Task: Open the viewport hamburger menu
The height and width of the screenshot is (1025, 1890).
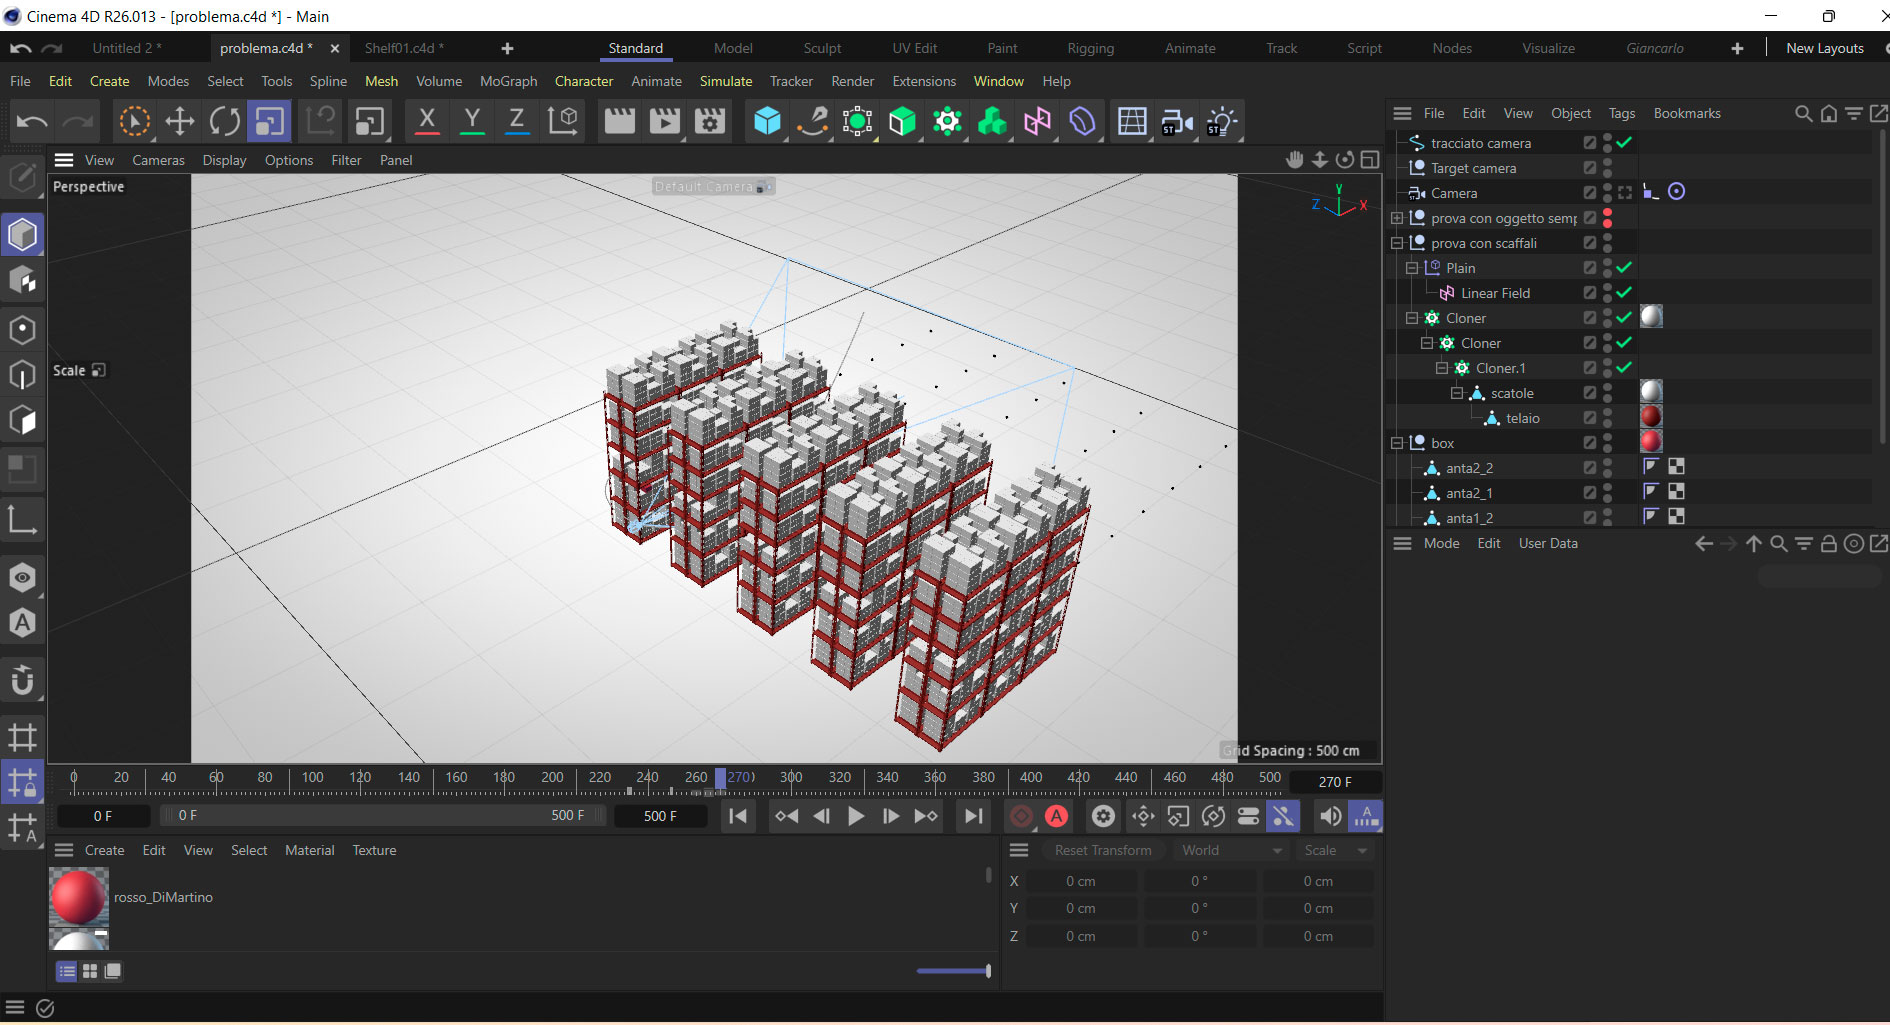Action: coord(64,160)
